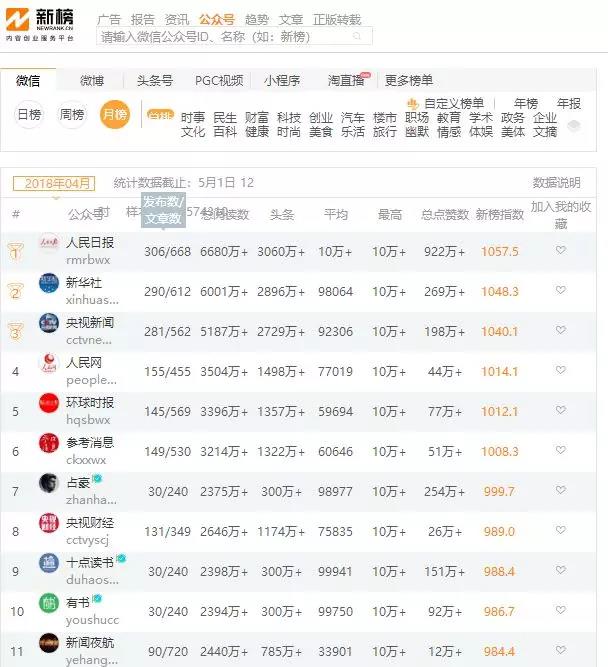This screenshot has height=667, width=608.
Task: Open the 数据说明 link
Action: click(x=556, y=183)
